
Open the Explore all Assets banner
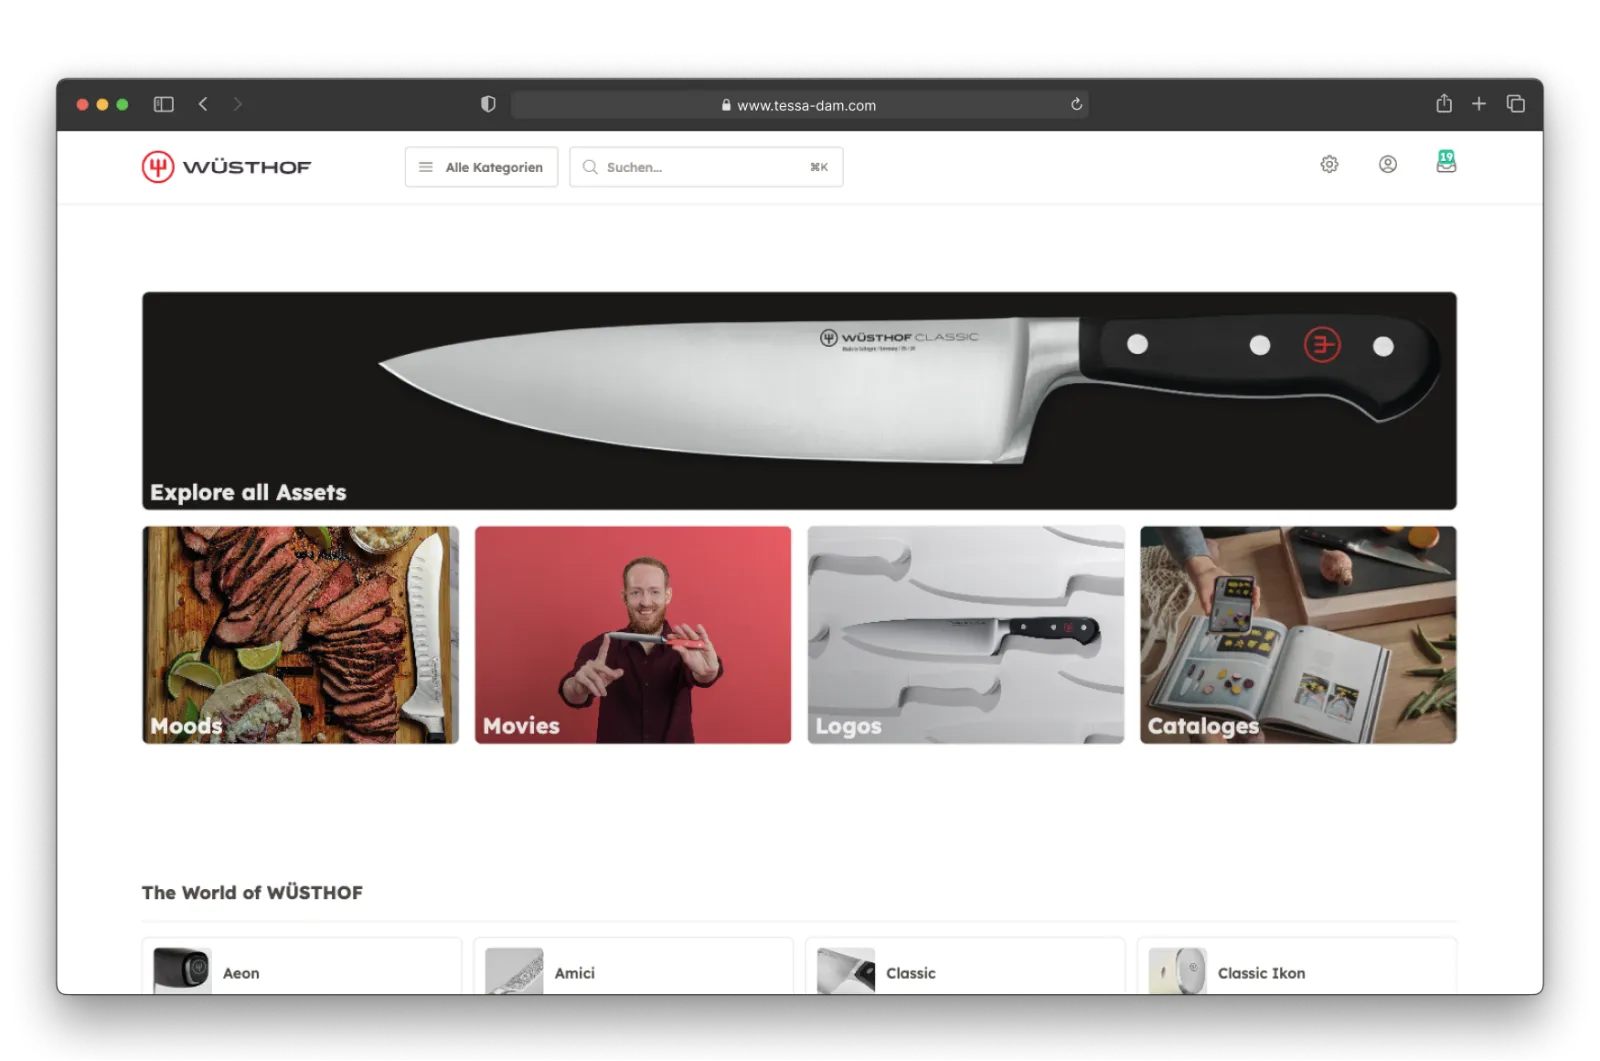799,400
